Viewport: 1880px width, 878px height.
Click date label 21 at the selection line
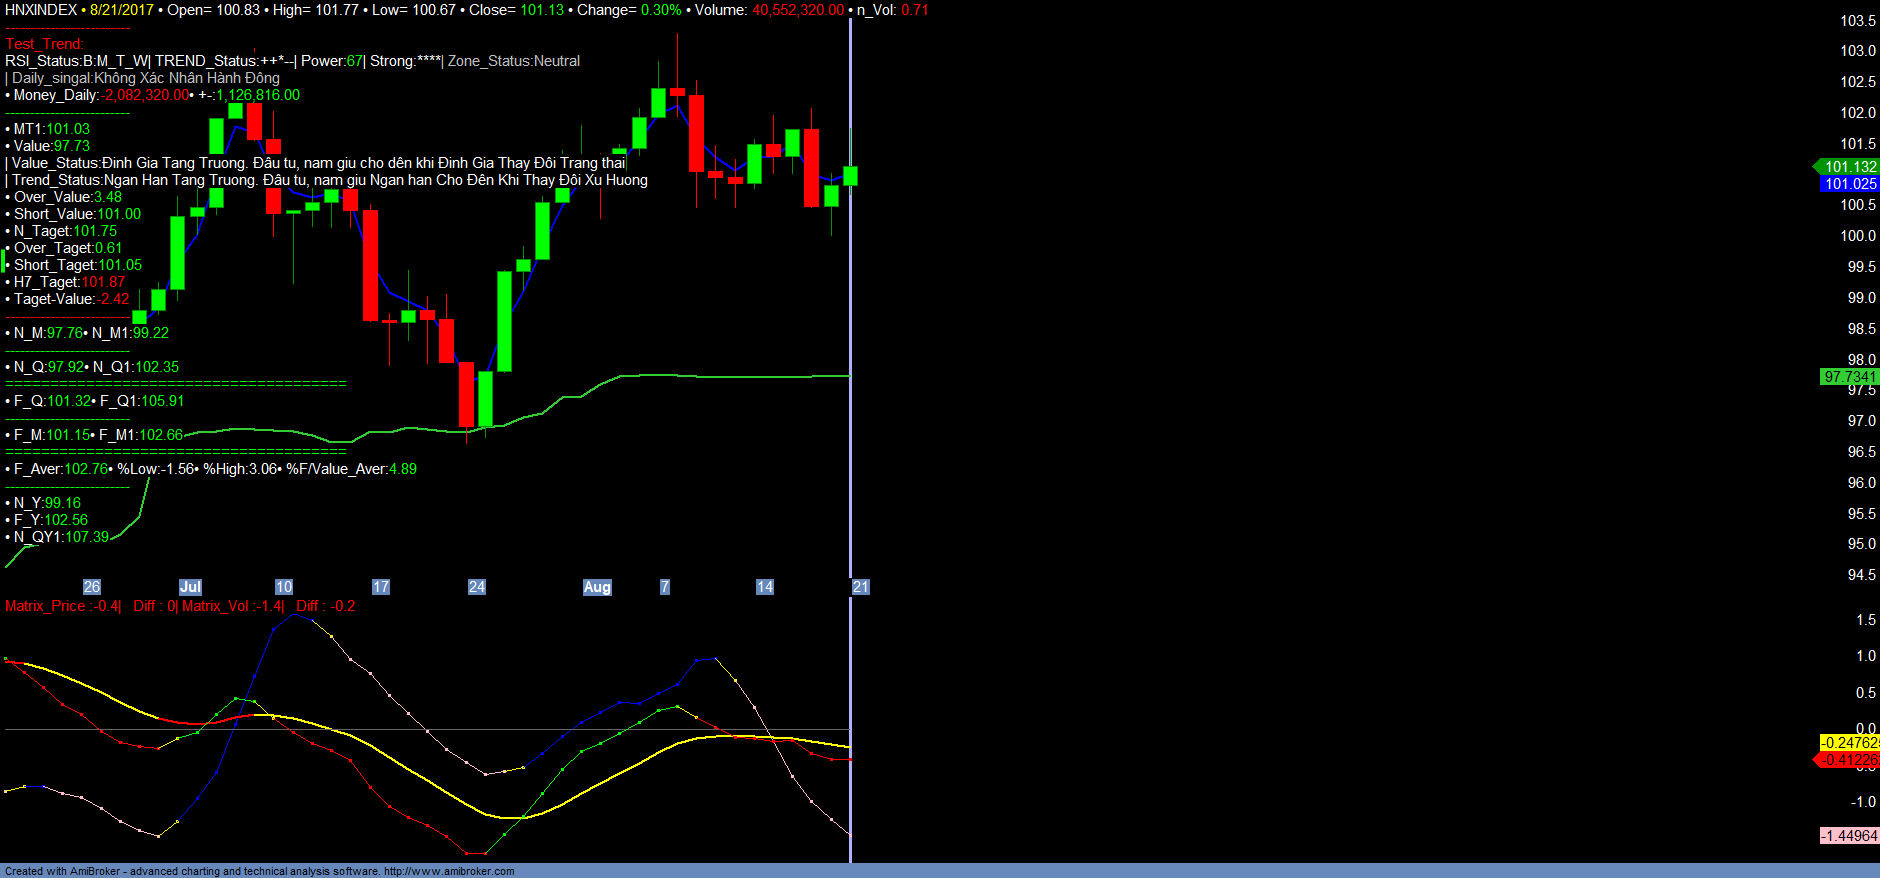click(x=861, y=587)
